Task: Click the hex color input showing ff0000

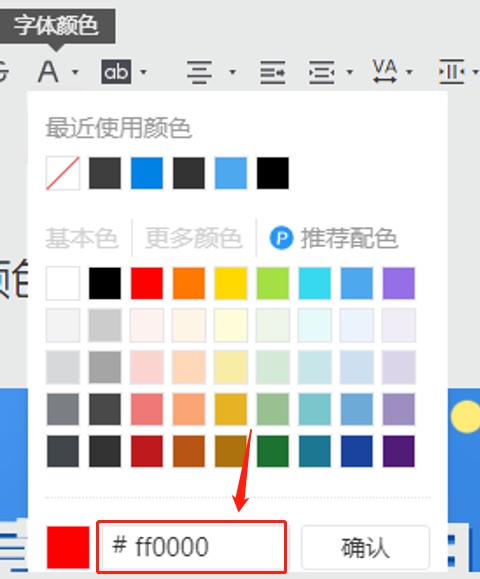Action: [192, 547]
